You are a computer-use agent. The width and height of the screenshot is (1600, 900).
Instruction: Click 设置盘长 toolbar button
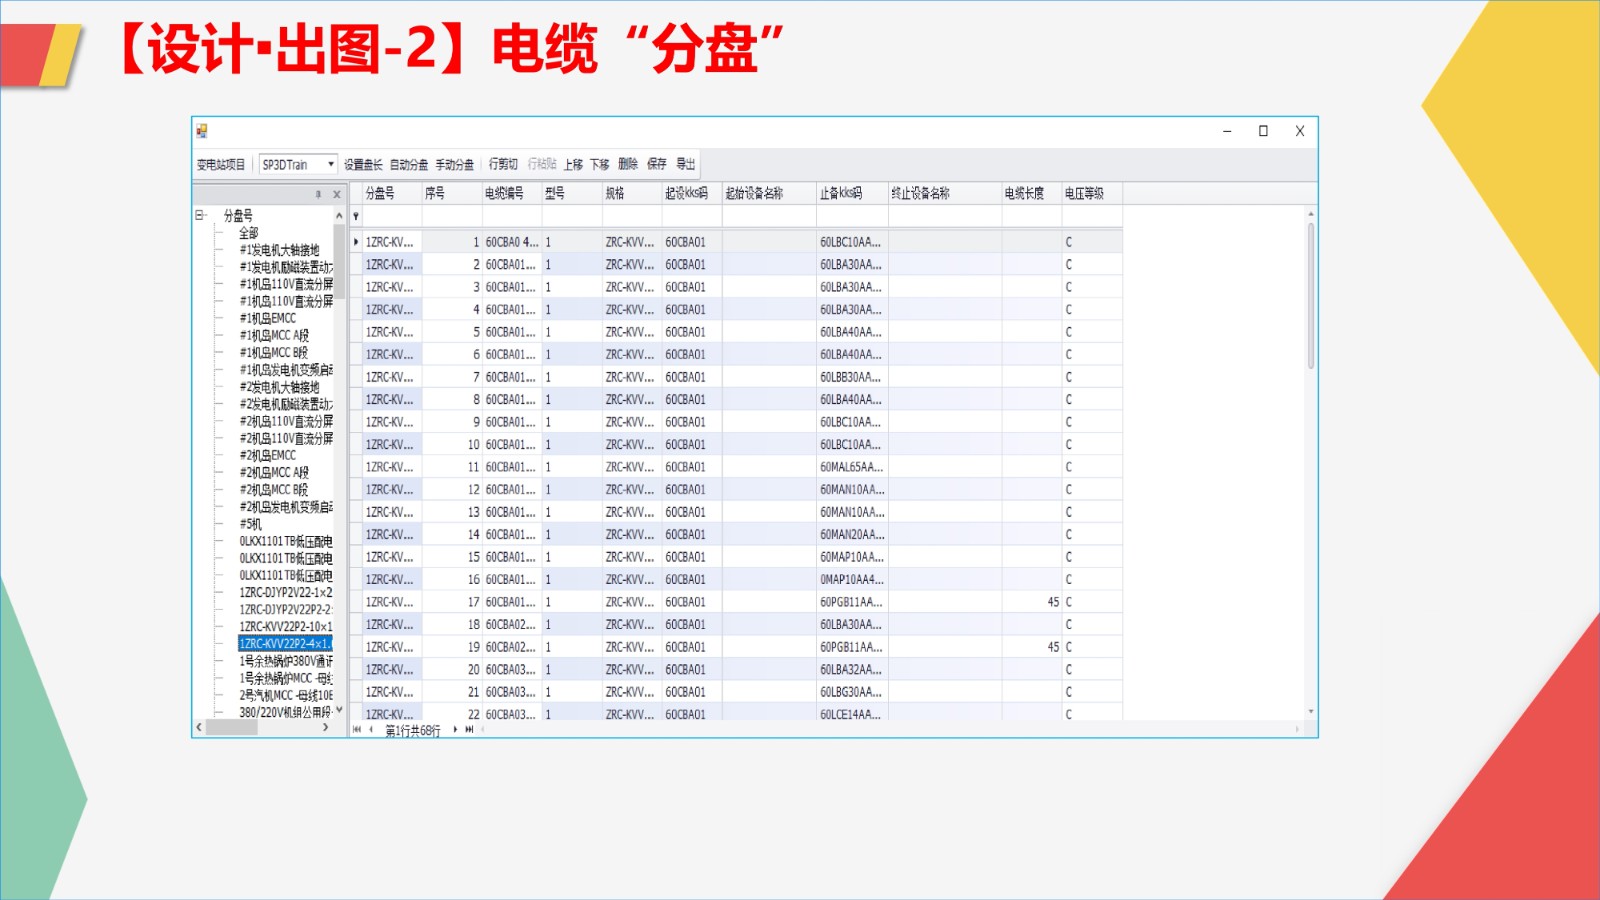pyautogui.click(x=363, y=164)
